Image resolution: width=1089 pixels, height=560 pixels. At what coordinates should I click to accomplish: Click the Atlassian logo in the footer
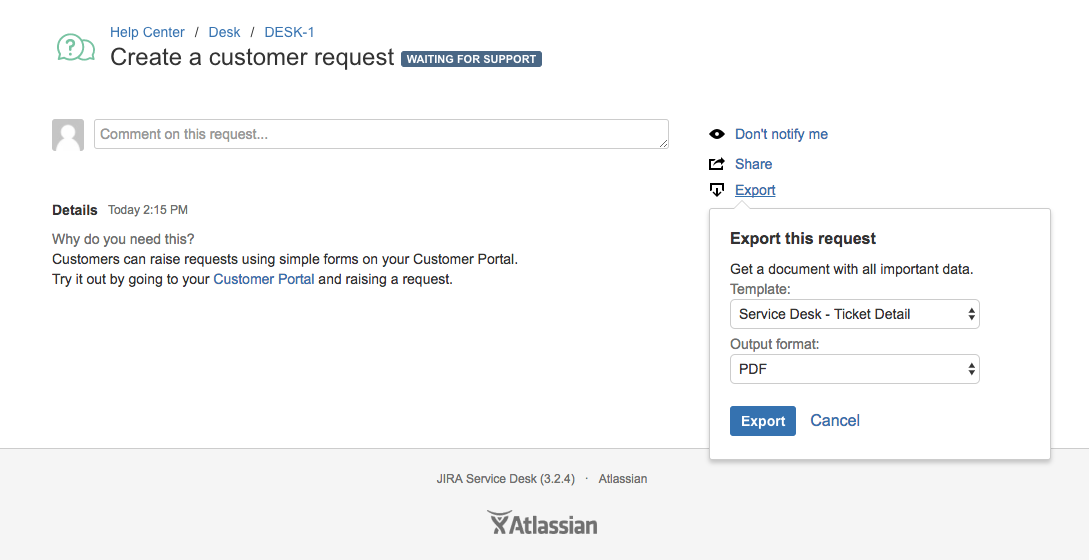(x=542, y=523)
